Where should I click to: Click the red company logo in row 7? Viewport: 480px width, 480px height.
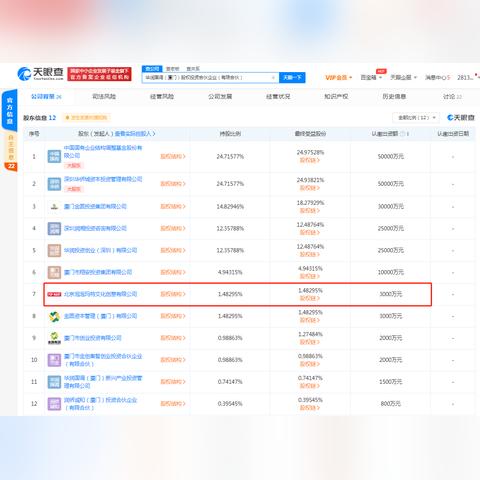point(54,294)
